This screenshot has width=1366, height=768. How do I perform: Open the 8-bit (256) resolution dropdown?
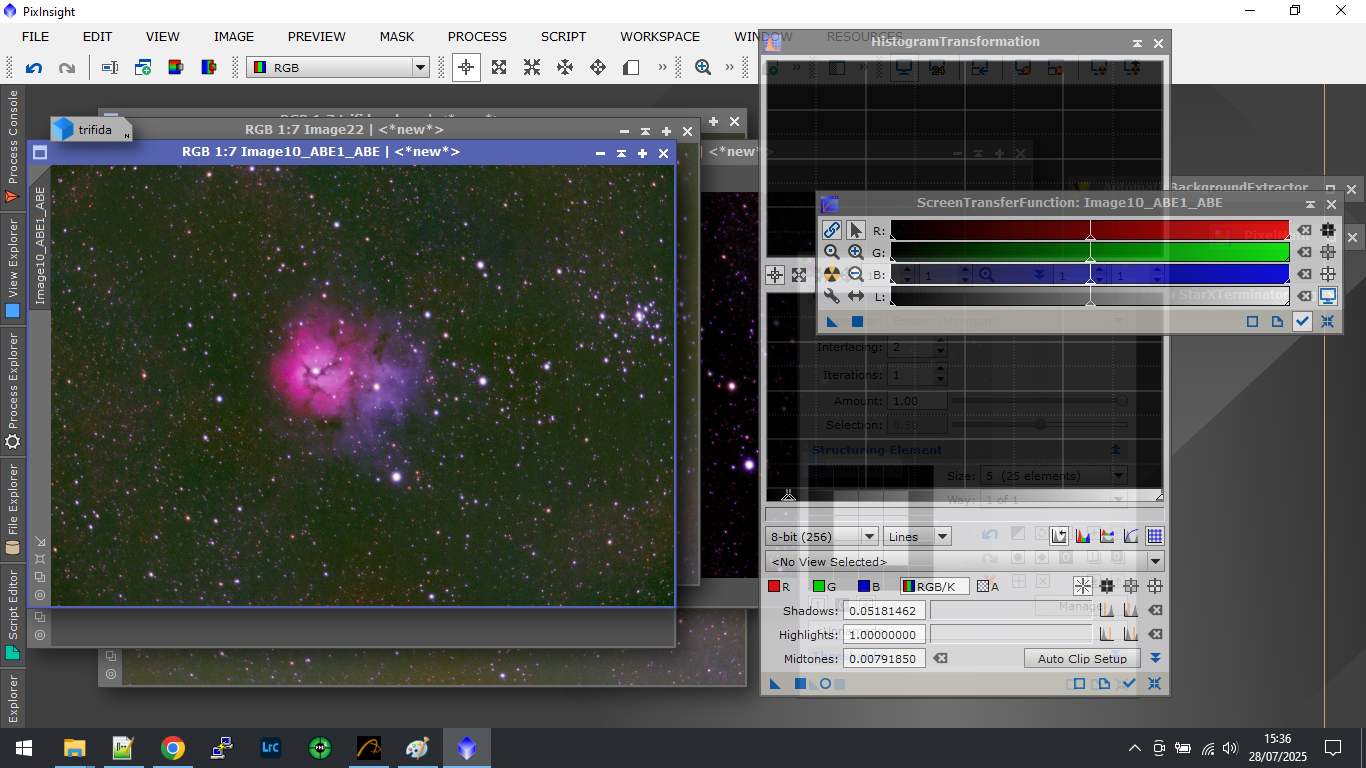[821, 537]
